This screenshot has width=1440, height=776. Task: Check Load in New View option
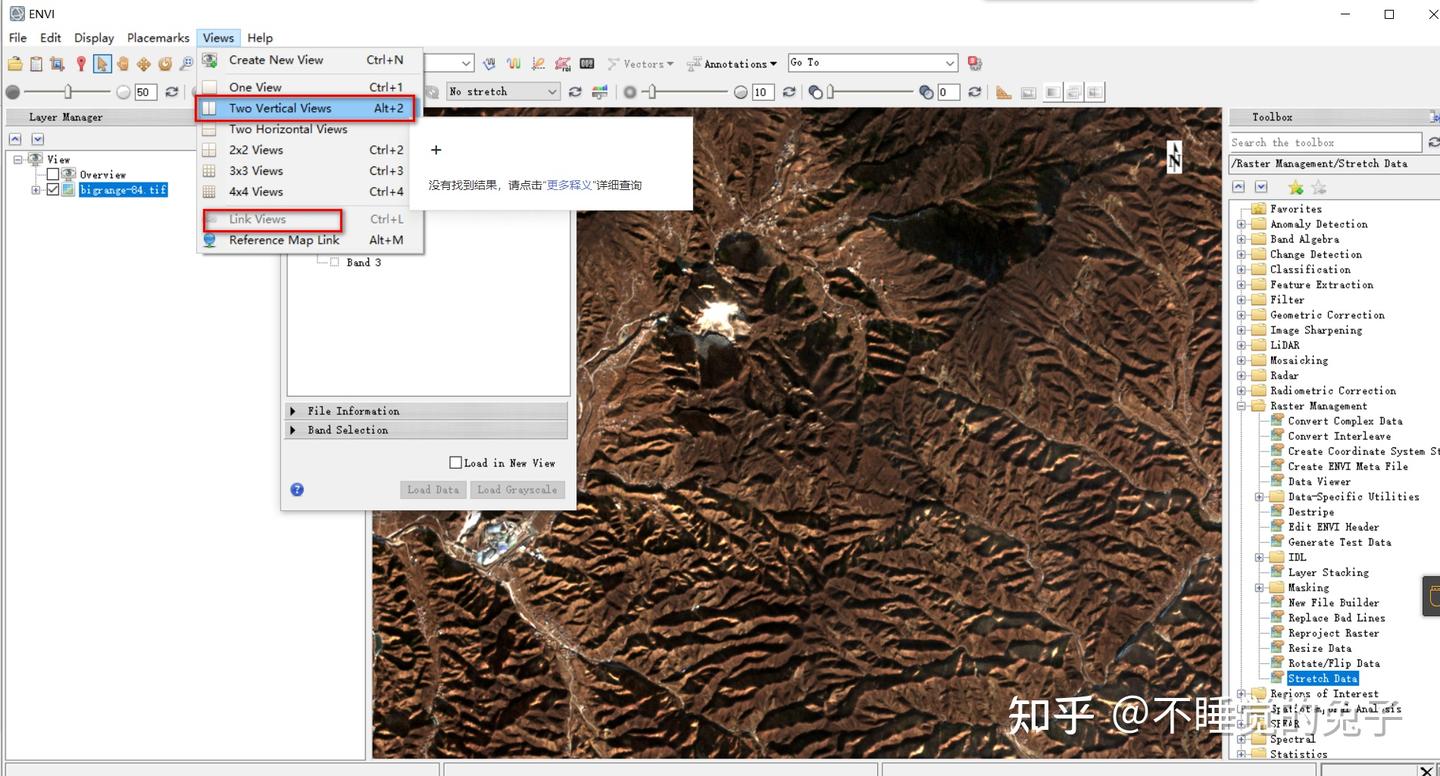tap(456, 462)
